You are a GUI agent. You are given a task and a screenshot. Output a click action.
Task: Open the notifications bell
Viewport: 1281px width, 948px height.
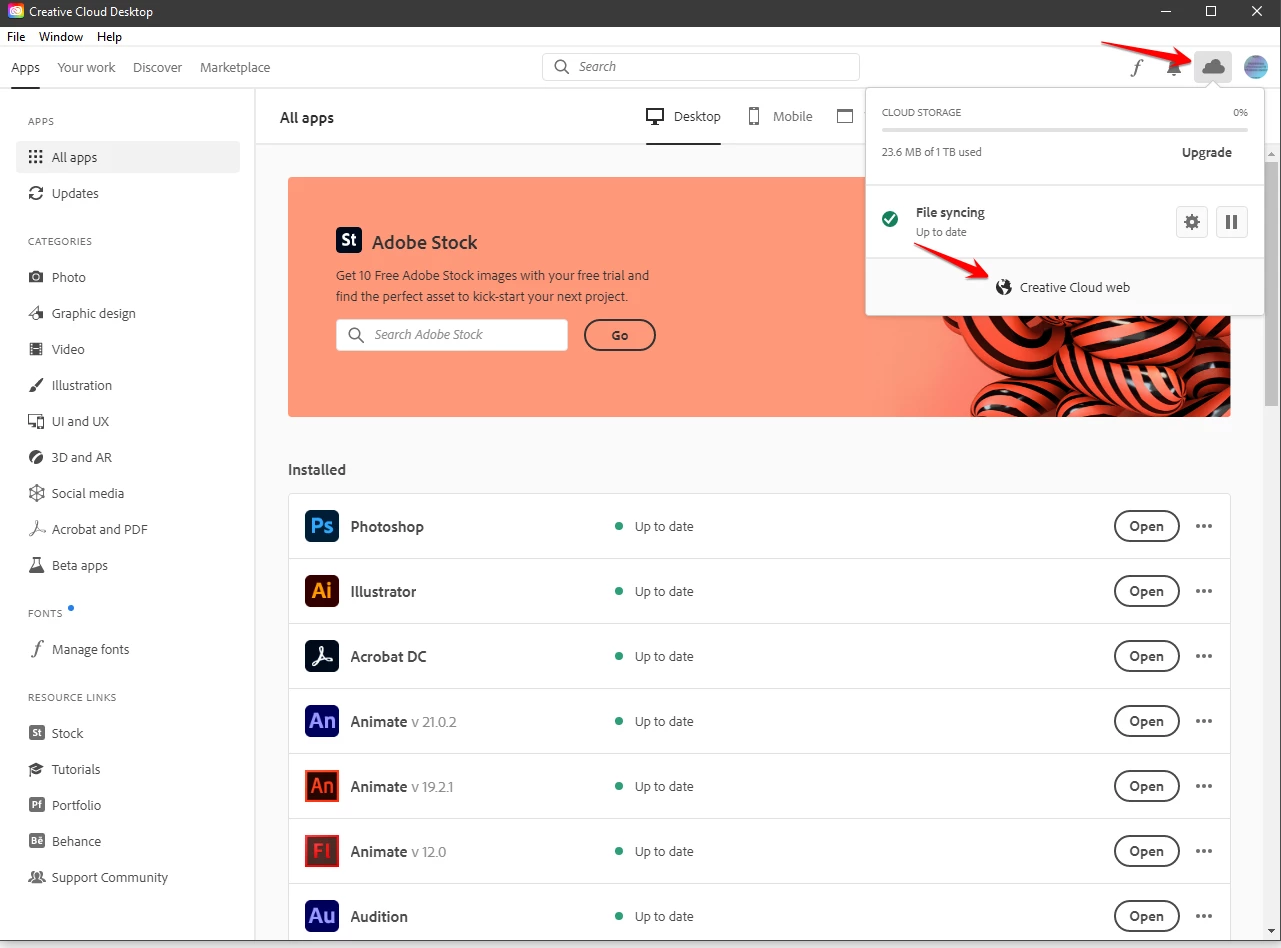click(1175, 68)
